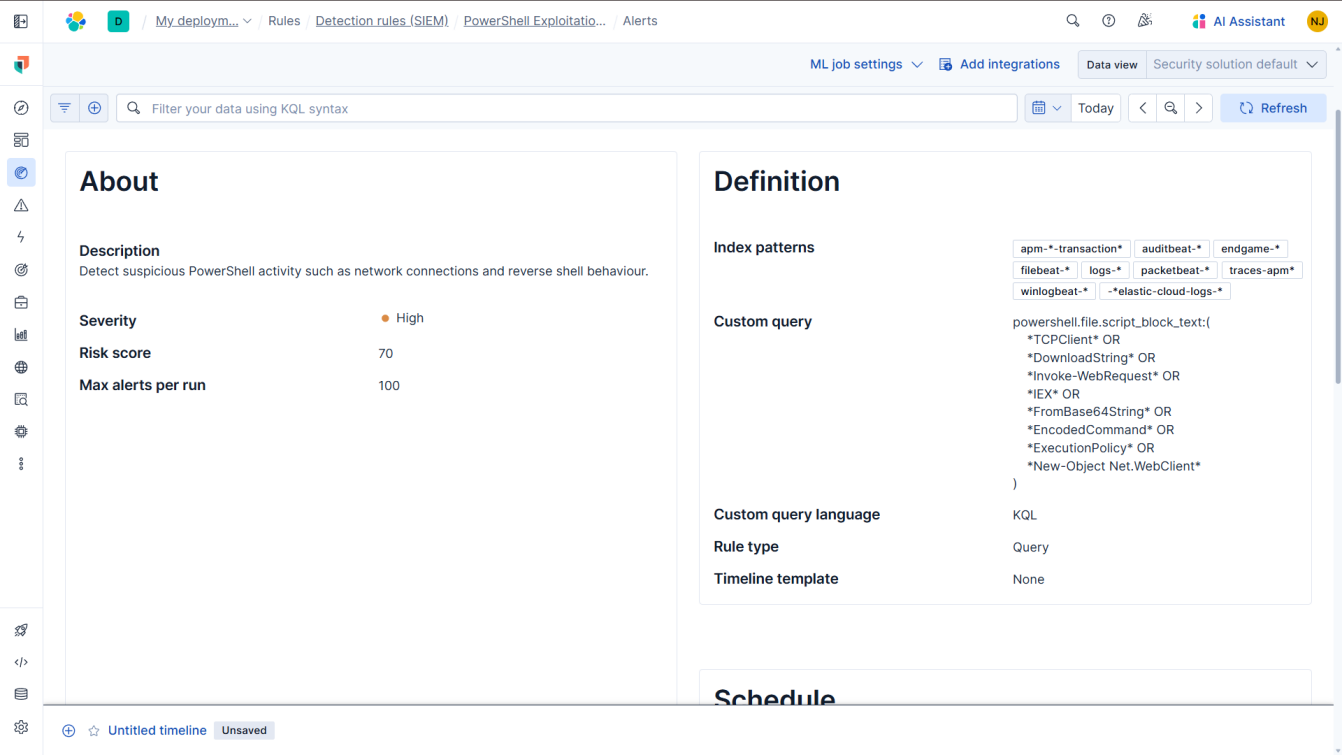Open Threat Intelligence via the globe icon

pyautogui.click(x=21, y=367)
